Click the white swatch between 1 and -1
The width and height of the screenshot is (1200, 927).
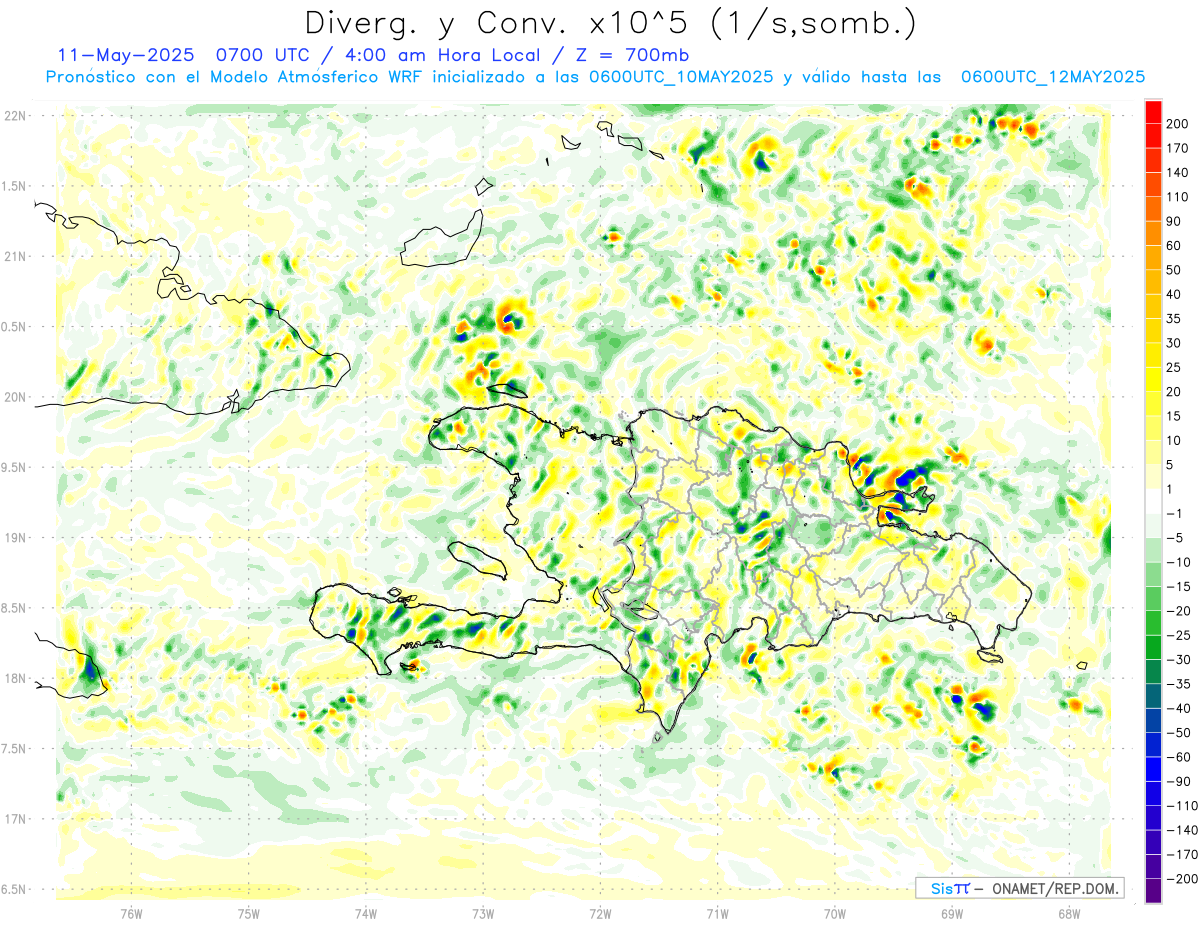point(1153,501)
